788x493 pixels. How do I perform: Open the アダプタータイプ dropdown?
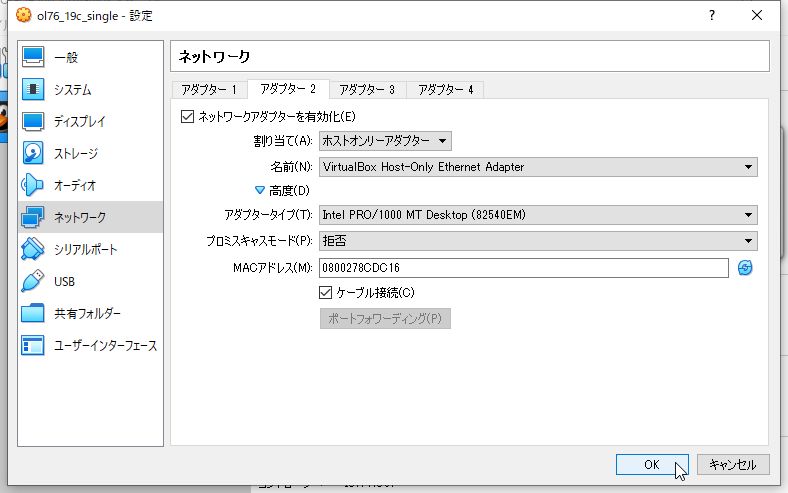click(538, 215)
